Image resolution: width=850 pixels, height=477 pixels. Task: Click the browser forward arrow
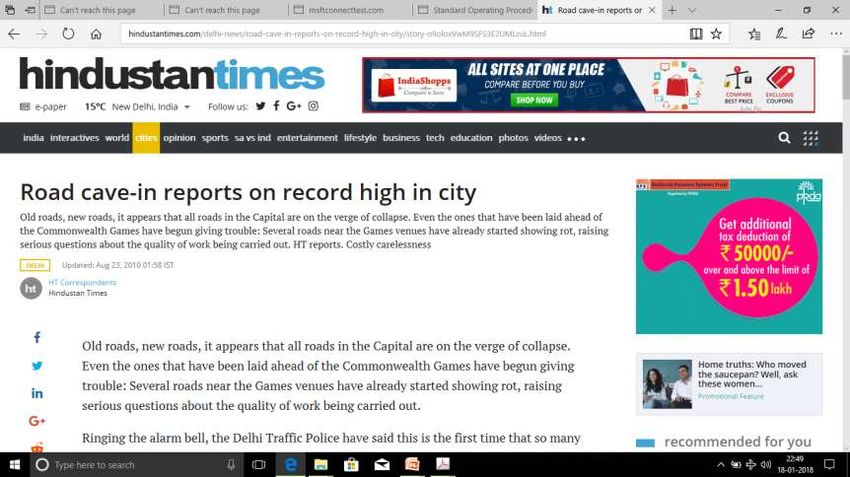(41, 34)
